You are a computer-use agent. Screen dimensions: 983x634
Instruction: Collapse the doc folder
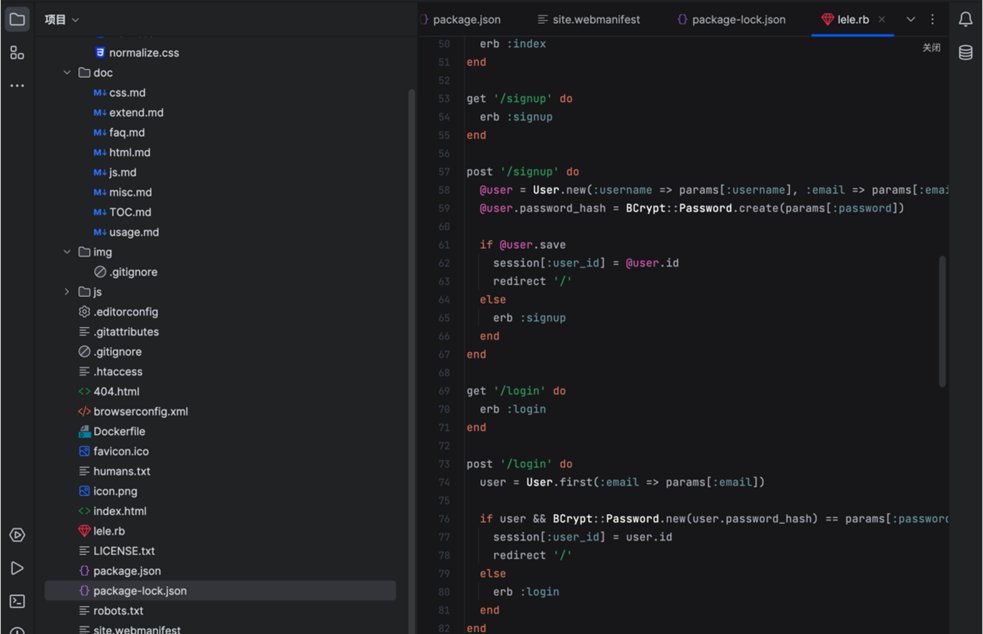pos(67,73)
